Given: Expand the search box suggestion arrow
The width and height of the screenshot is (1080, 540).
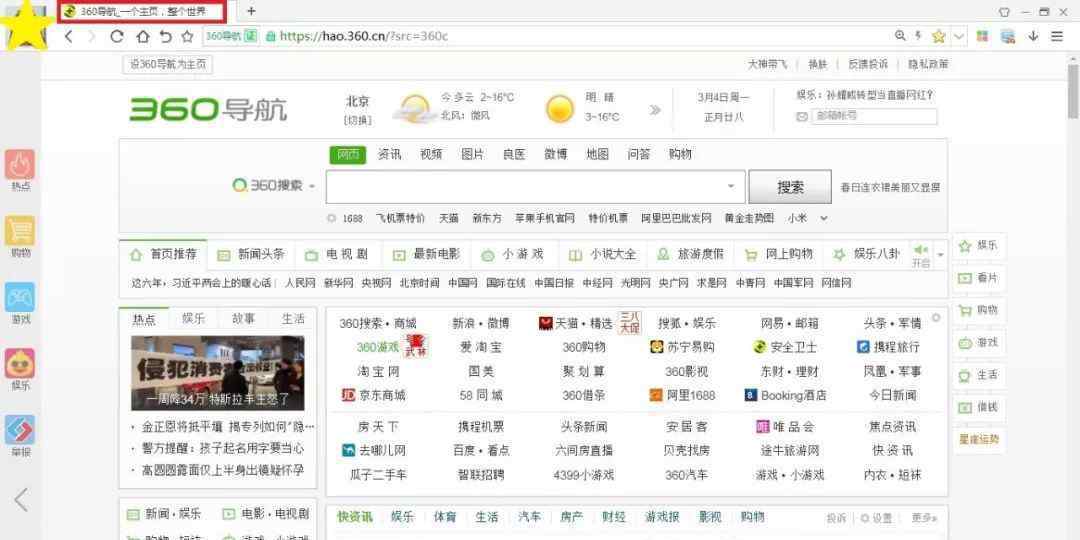Looking at the screenshot, I should 731,186.
